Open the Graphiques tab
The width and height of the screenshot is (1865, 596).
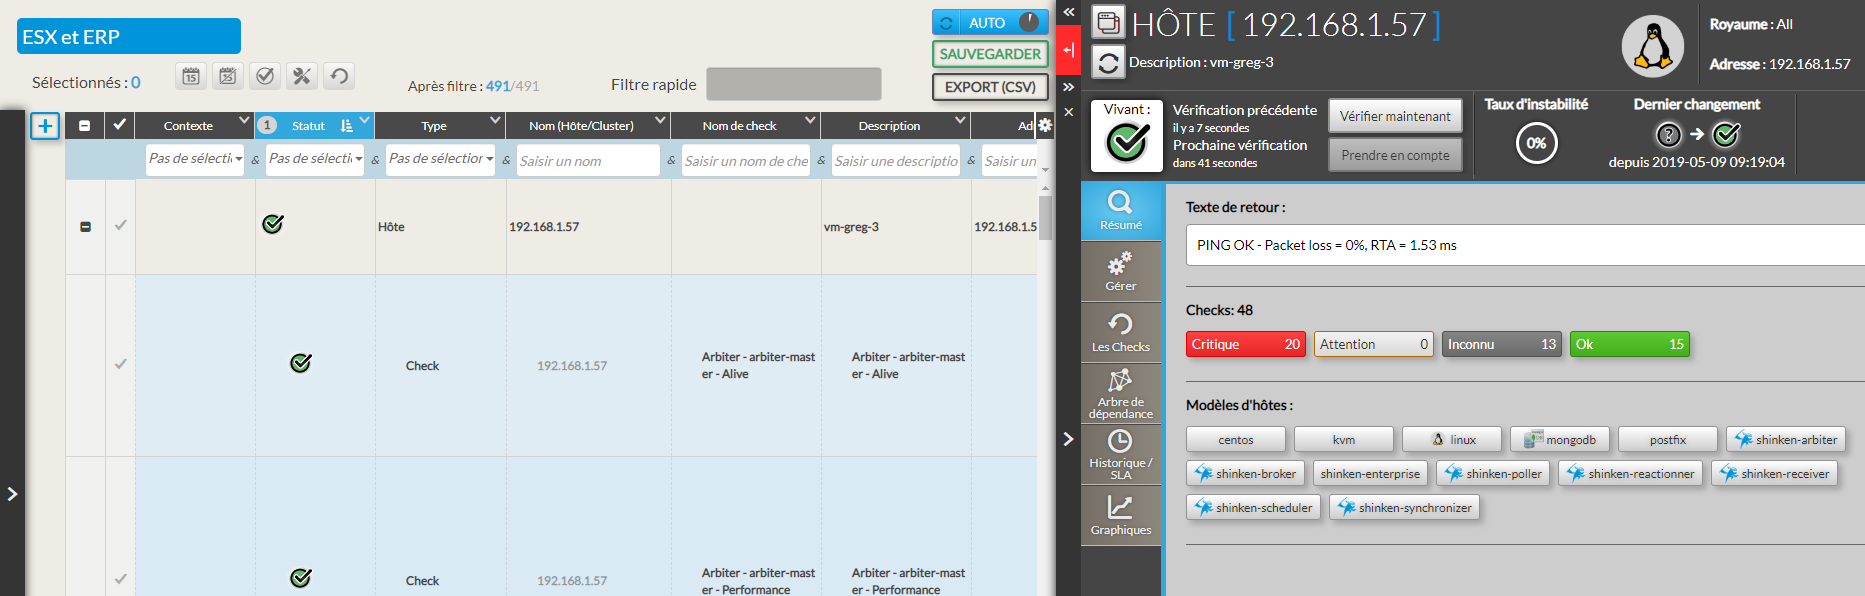pos(1121,516)
